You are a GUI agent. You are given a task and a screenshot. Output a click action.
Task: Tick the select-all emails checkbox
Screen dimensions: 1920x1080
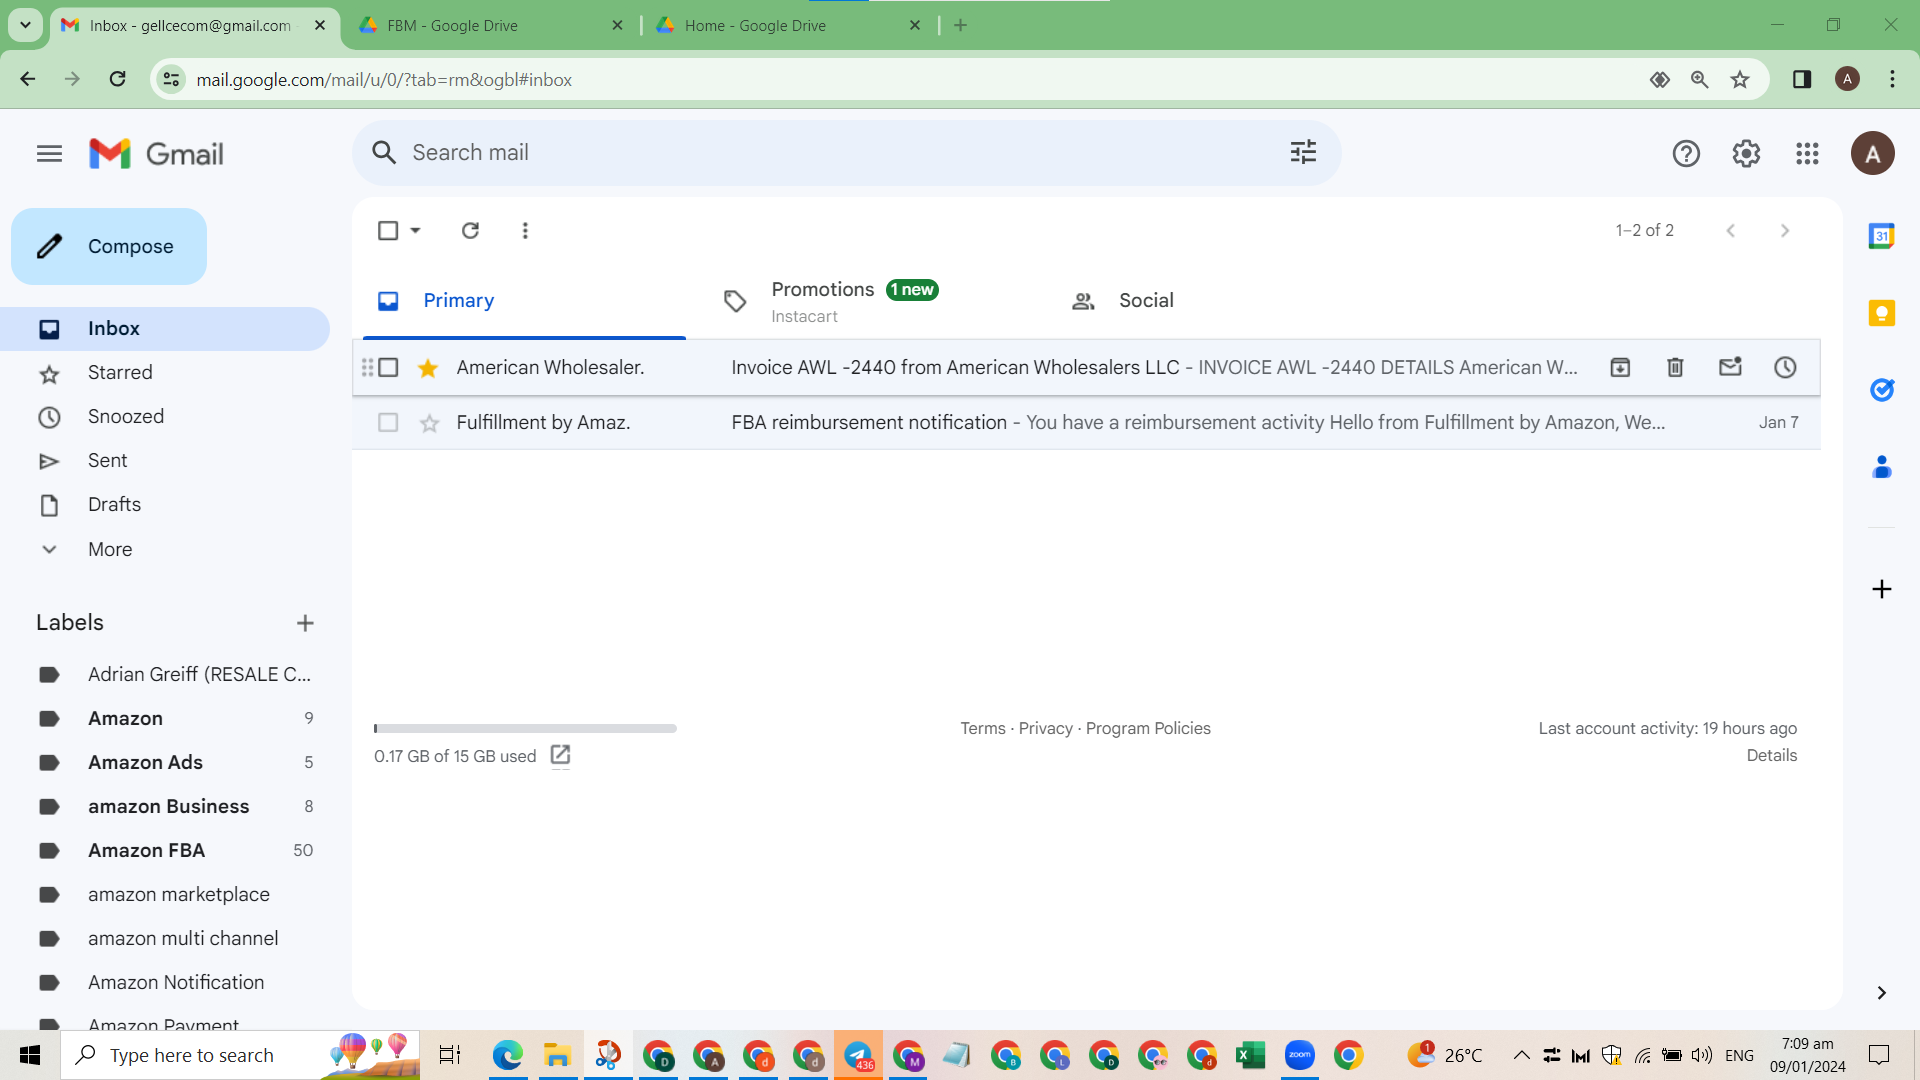[388, 230]
